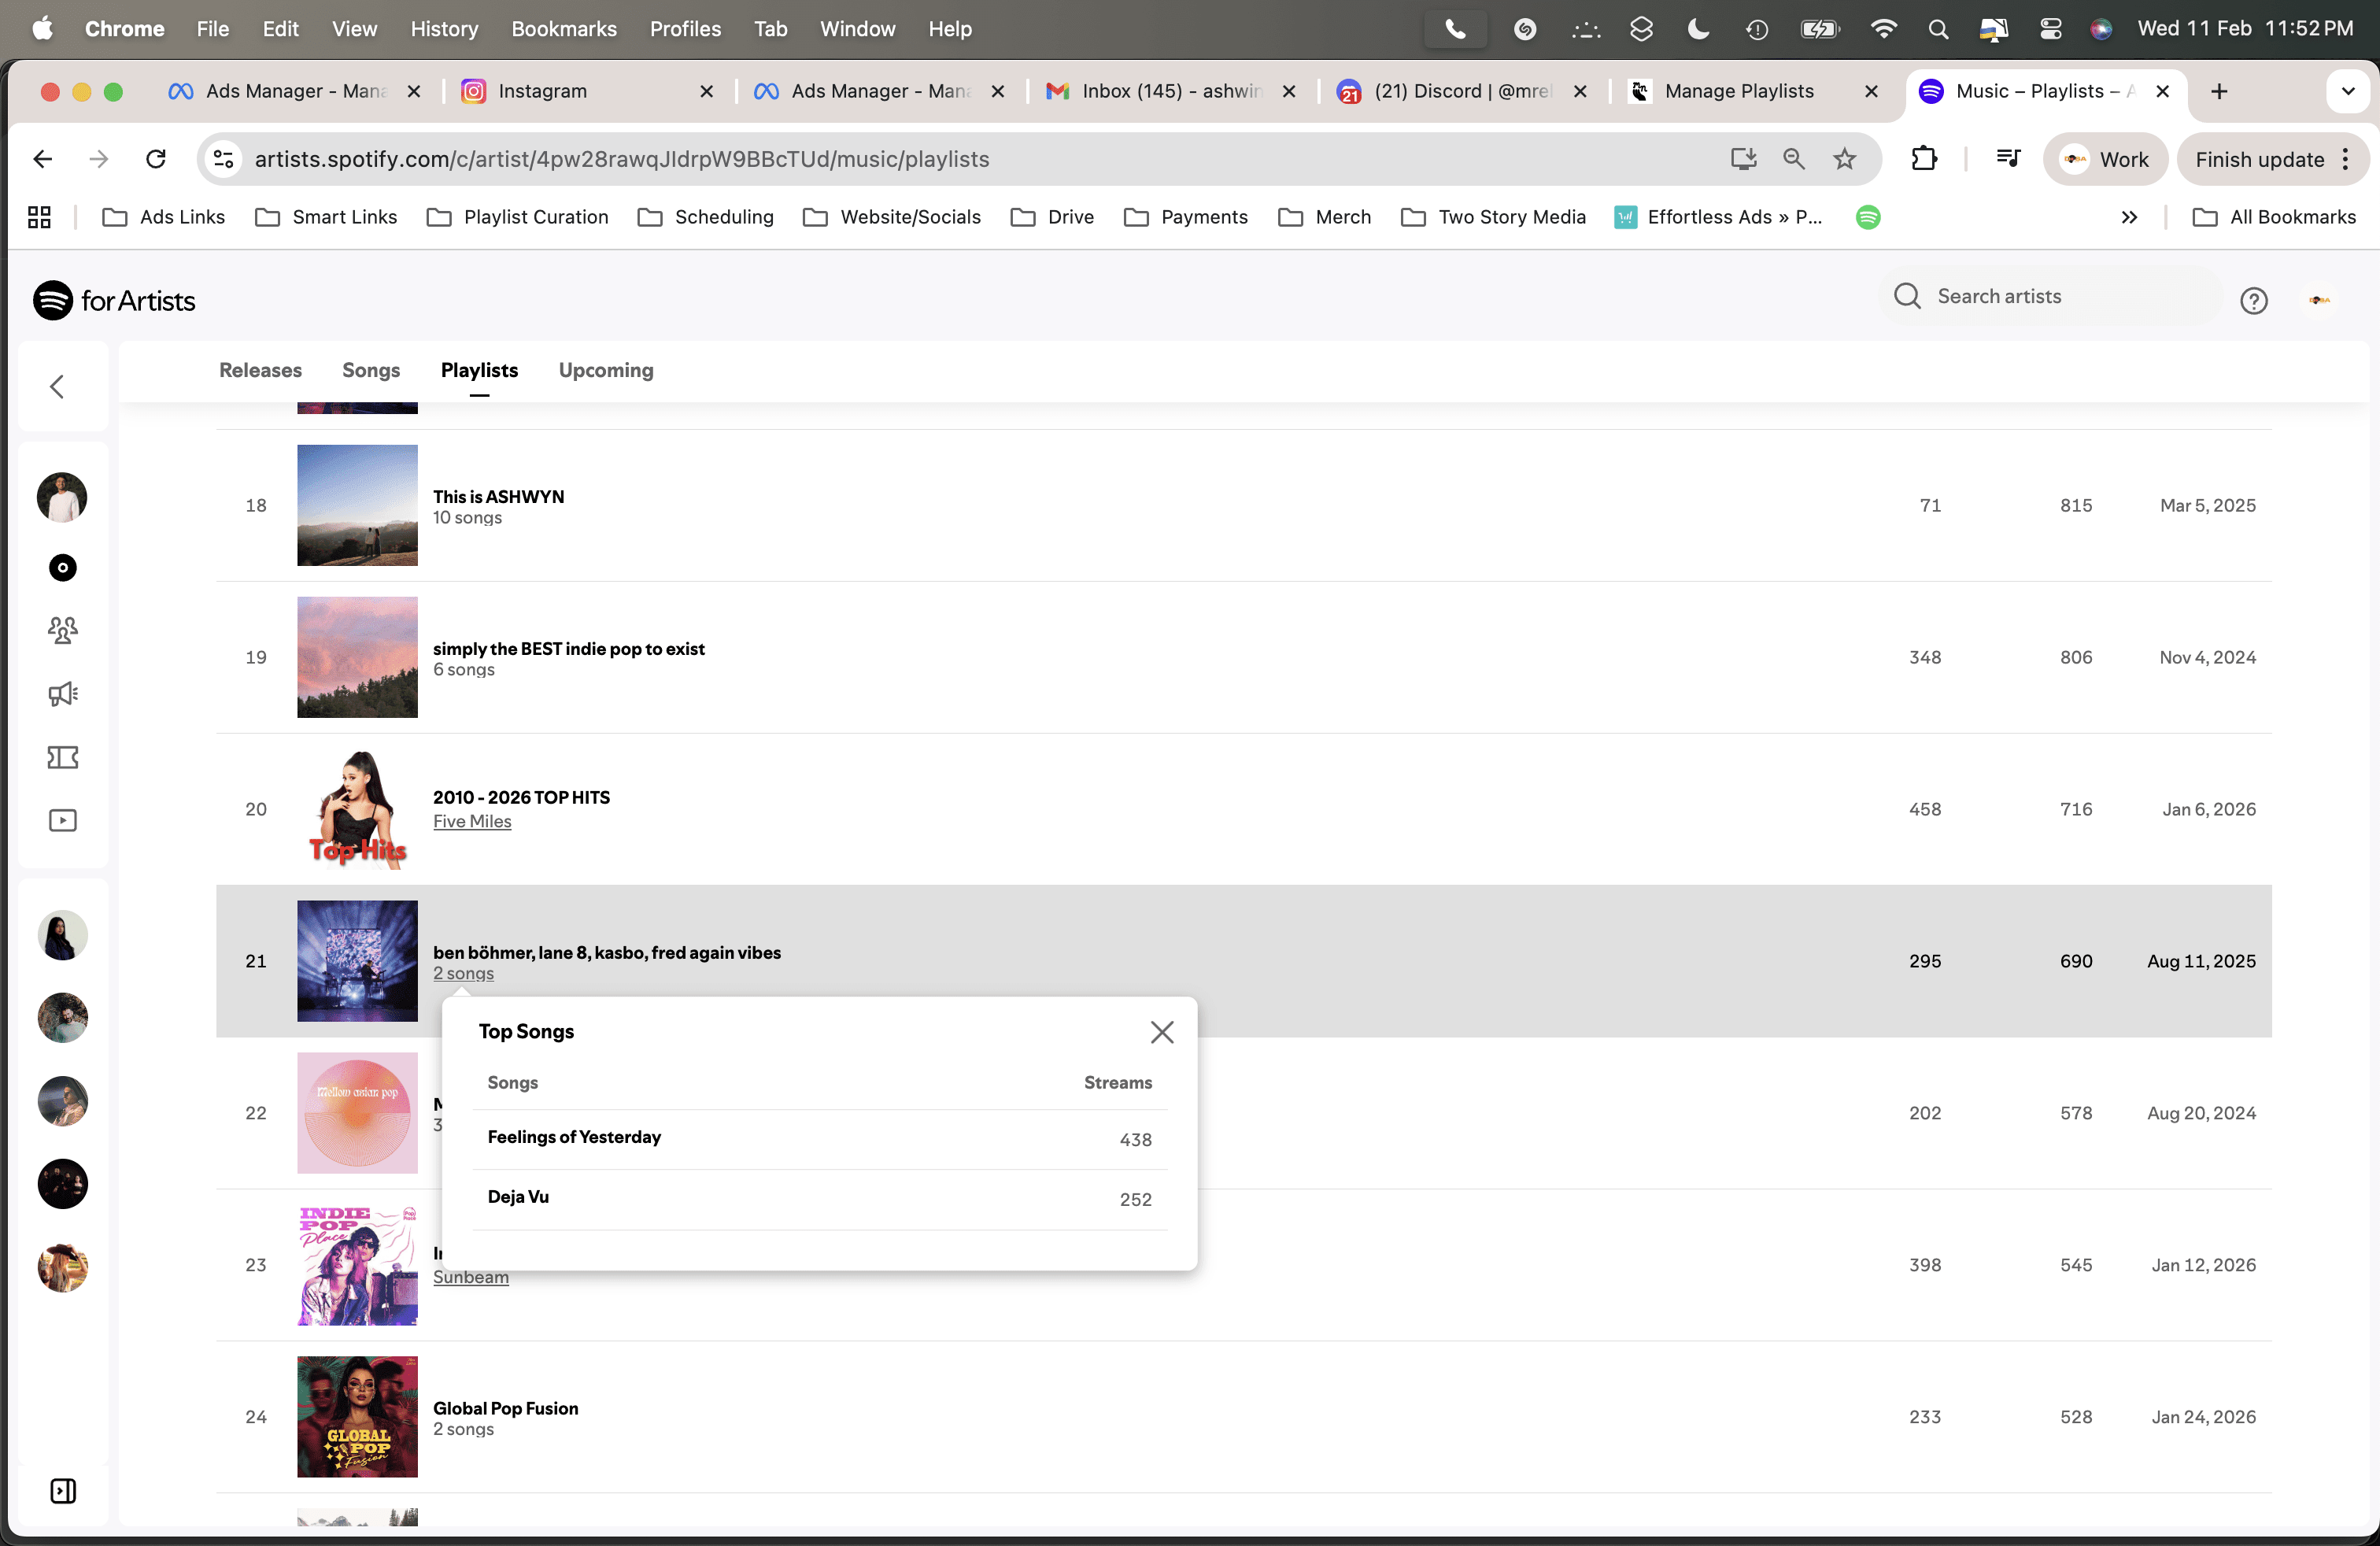Click the Finish update button
The width and height of the screenshot is (2380, 1546).
pos(2259,159)
